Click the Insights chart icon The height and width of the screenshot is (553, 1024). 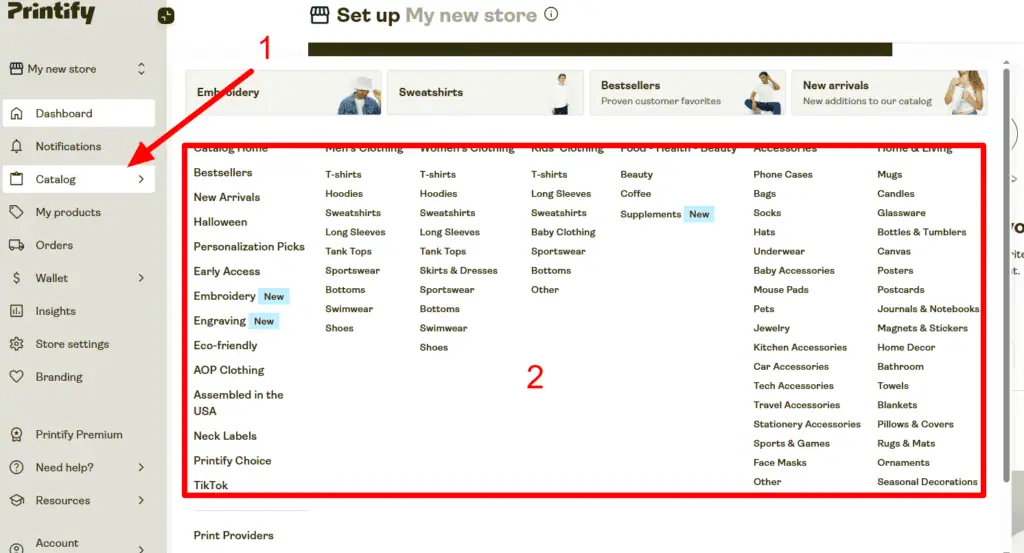pyautogui.click(x=16, y=311)
